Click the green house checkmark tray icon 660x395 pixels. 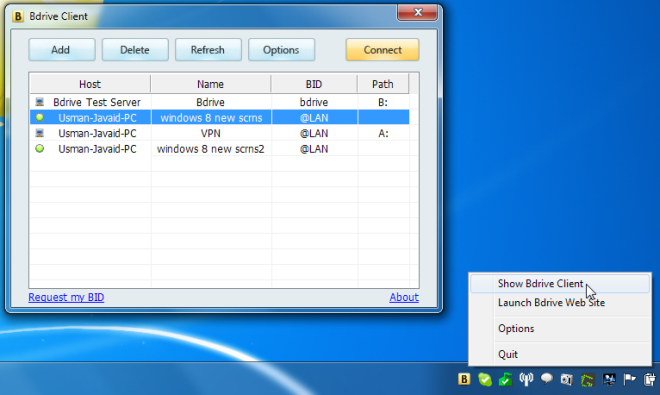[505, 379]
